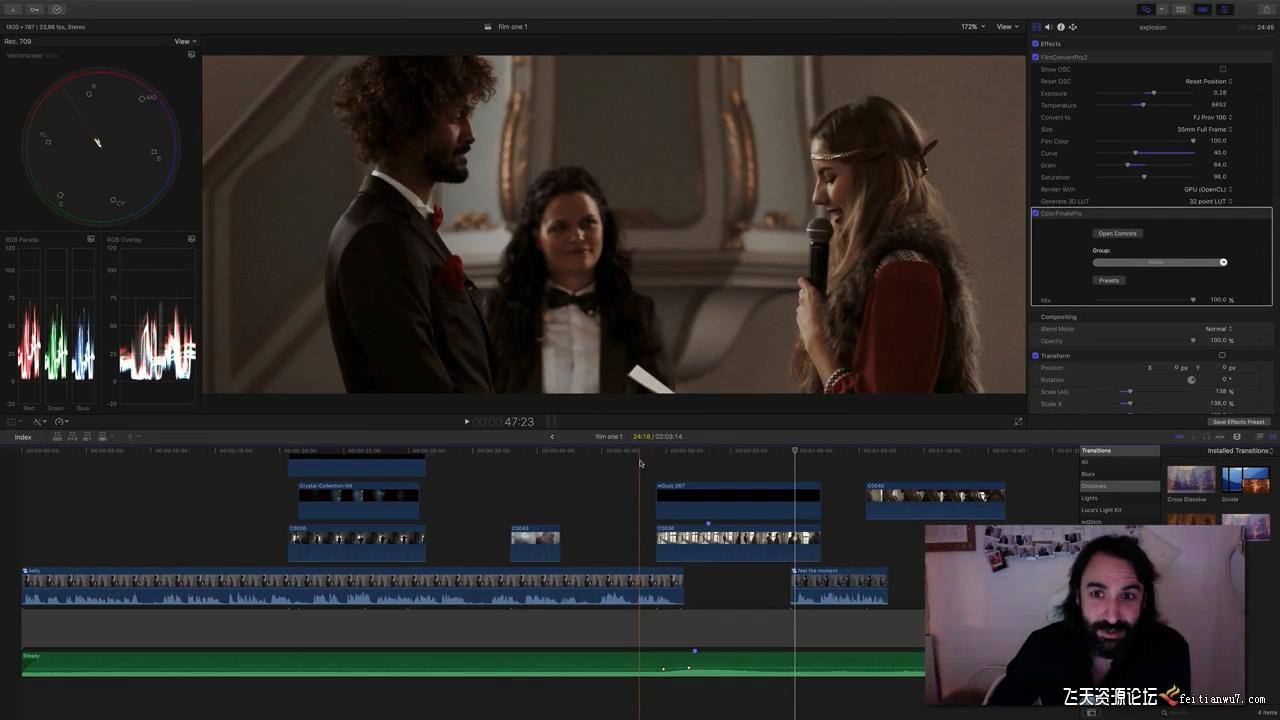
Task: Open the timeline Index
Action: (23, 437)
